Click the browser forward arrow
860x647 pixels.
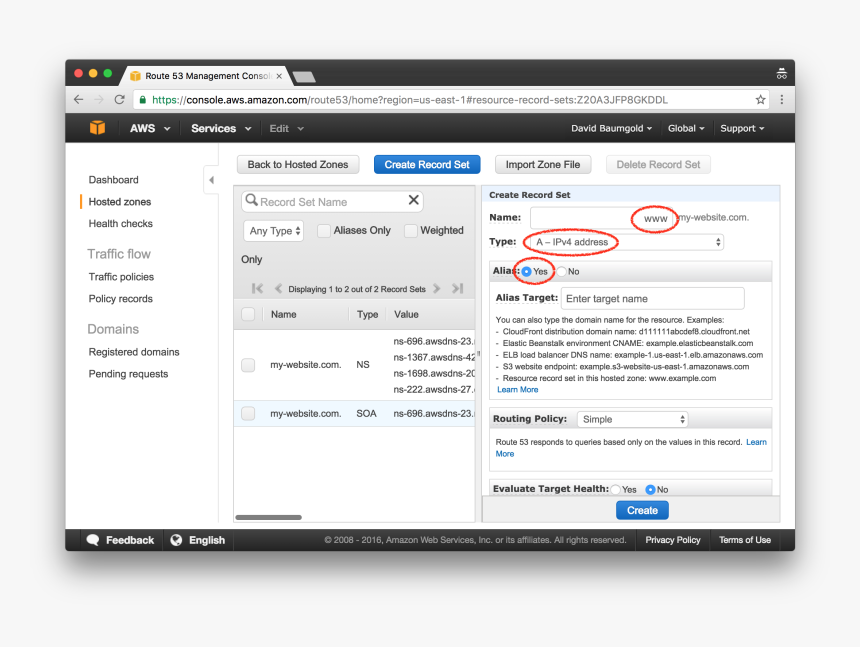coord(99,100)
